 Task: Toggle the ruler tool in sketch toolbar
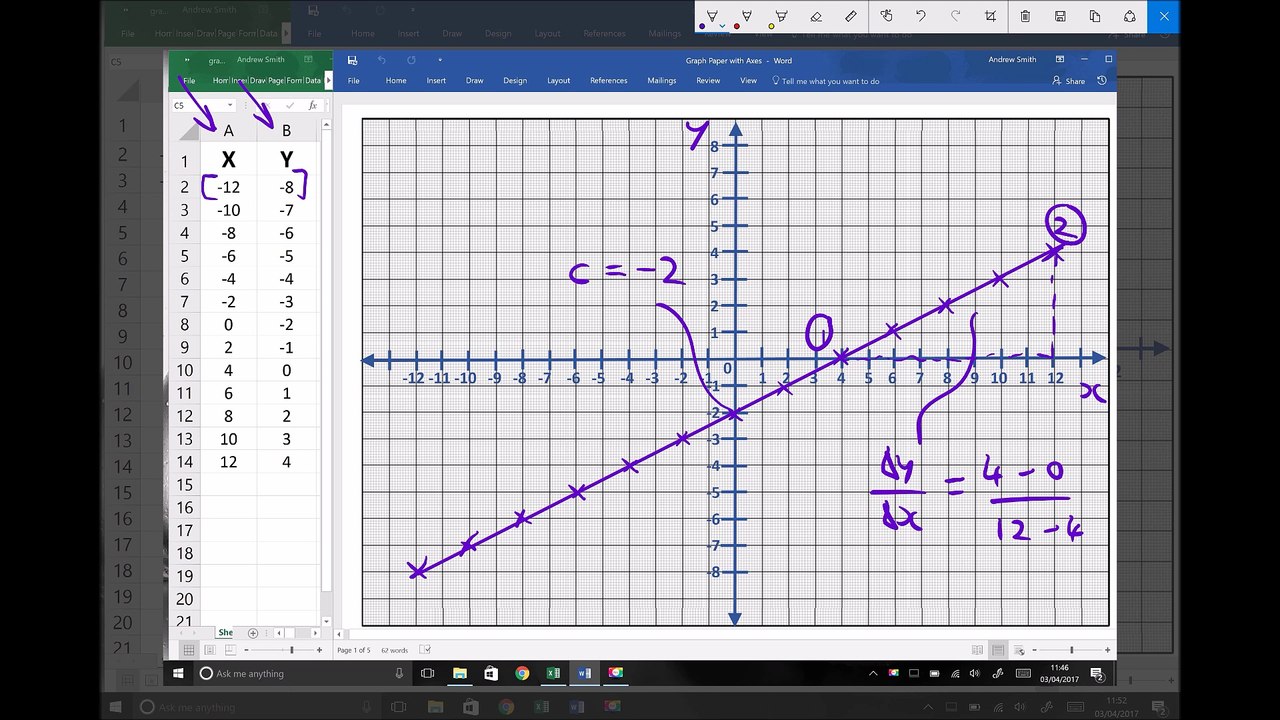pos(851,16)
